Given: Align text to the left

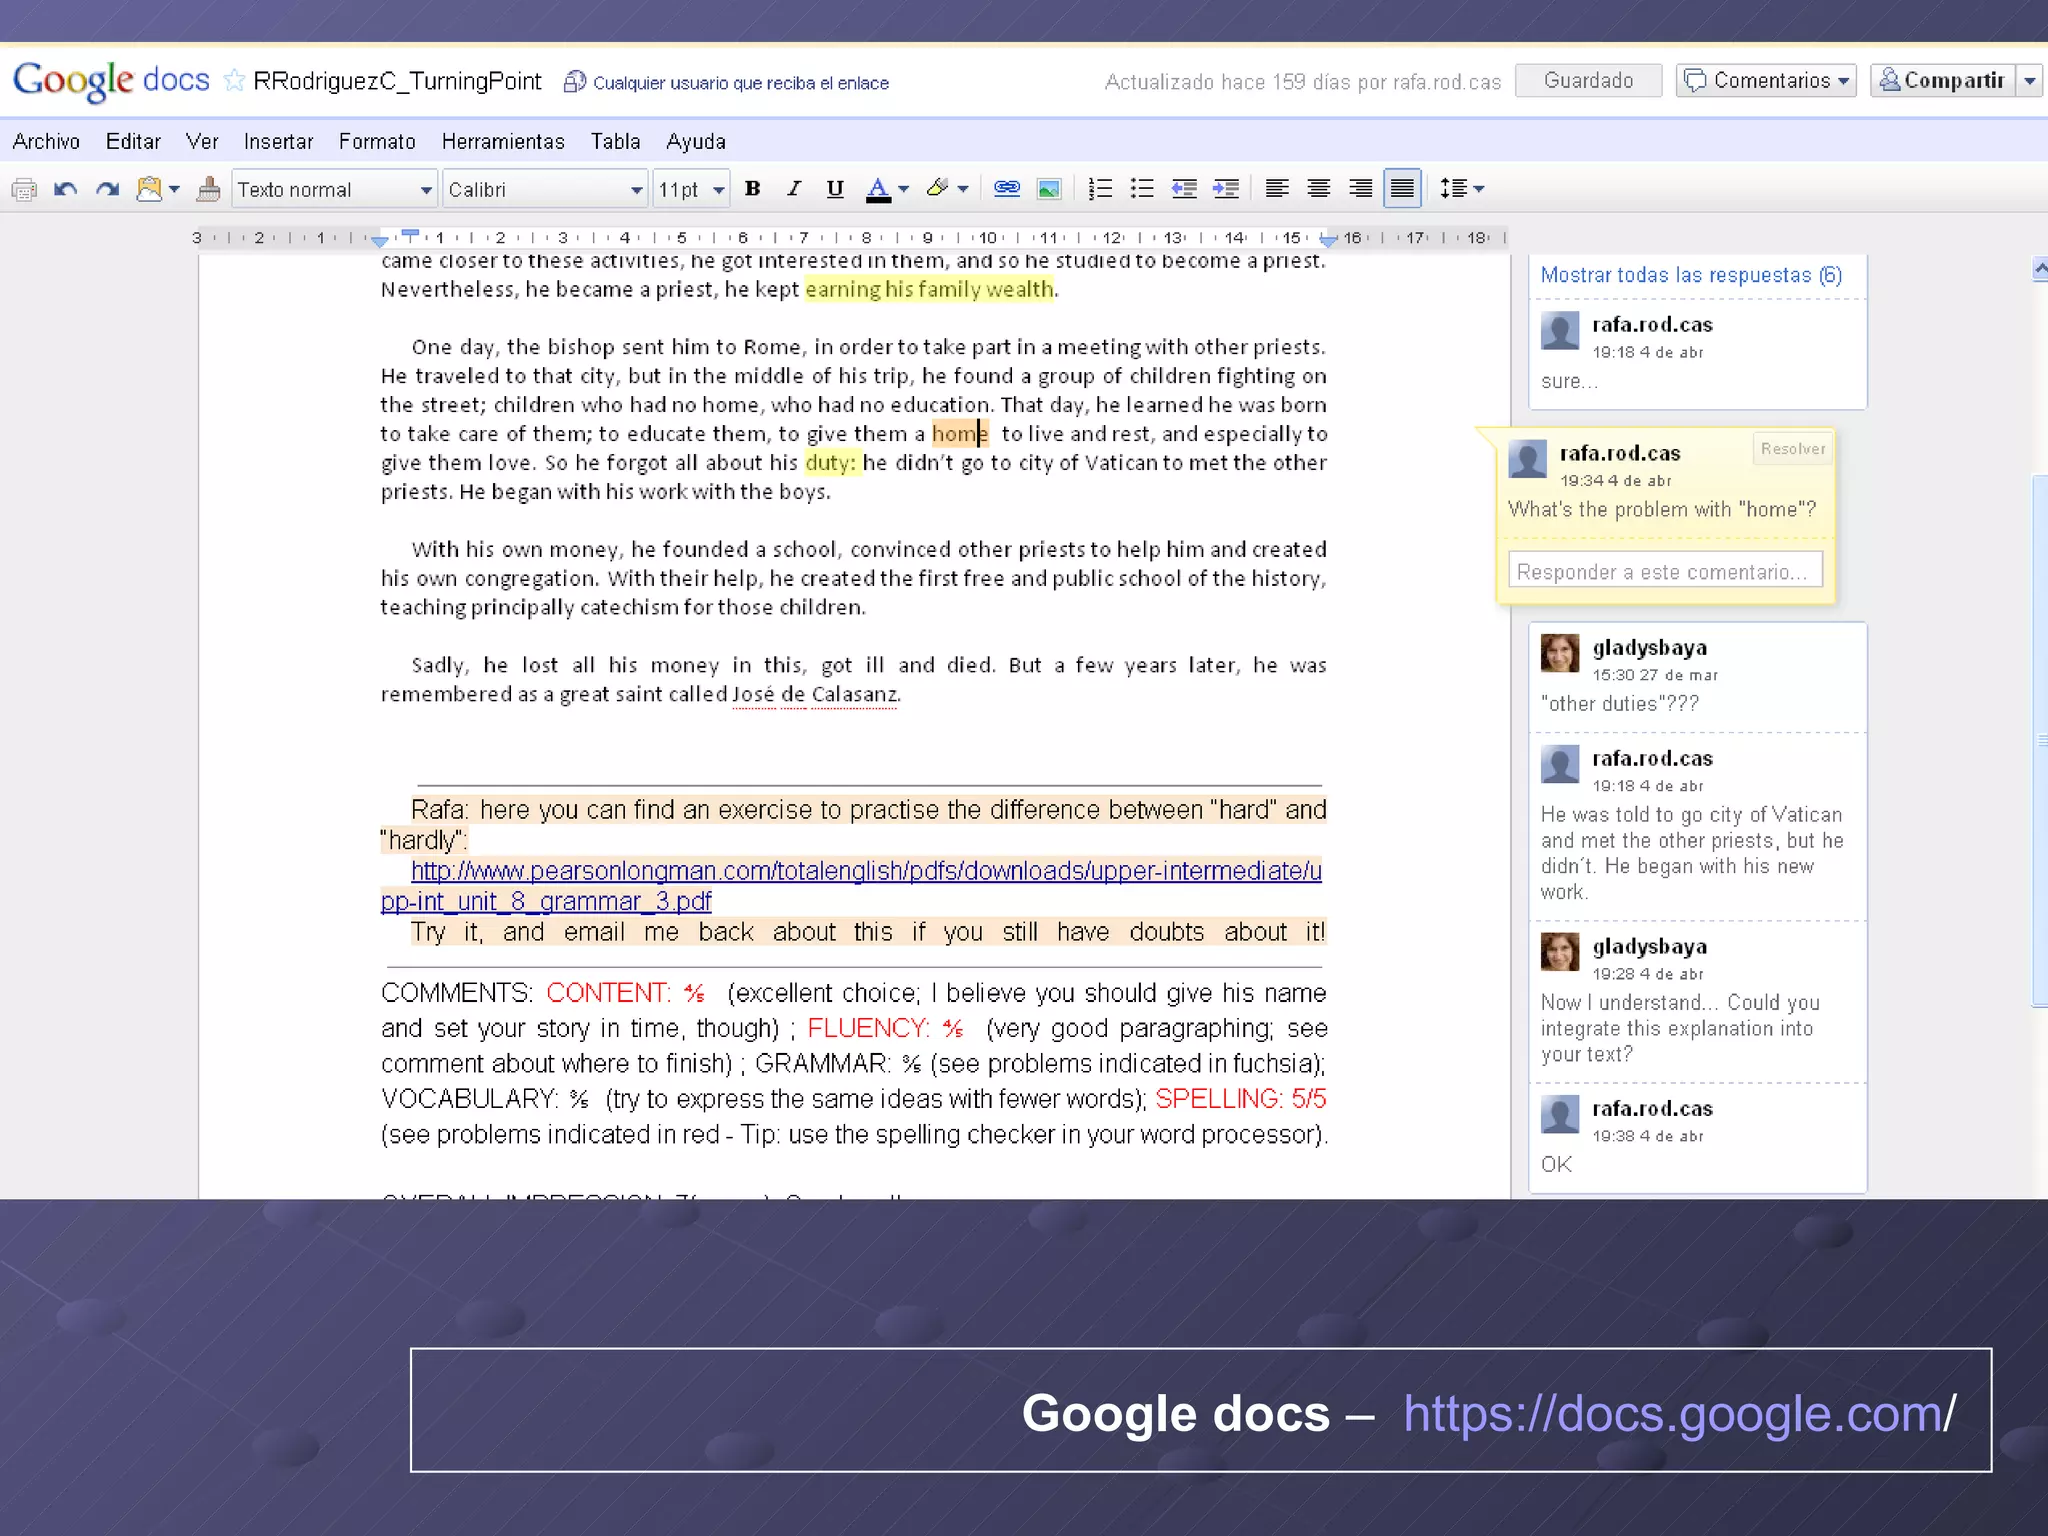Looking at the screenshot, I should pyautogui.click(x=1277, y=189).
